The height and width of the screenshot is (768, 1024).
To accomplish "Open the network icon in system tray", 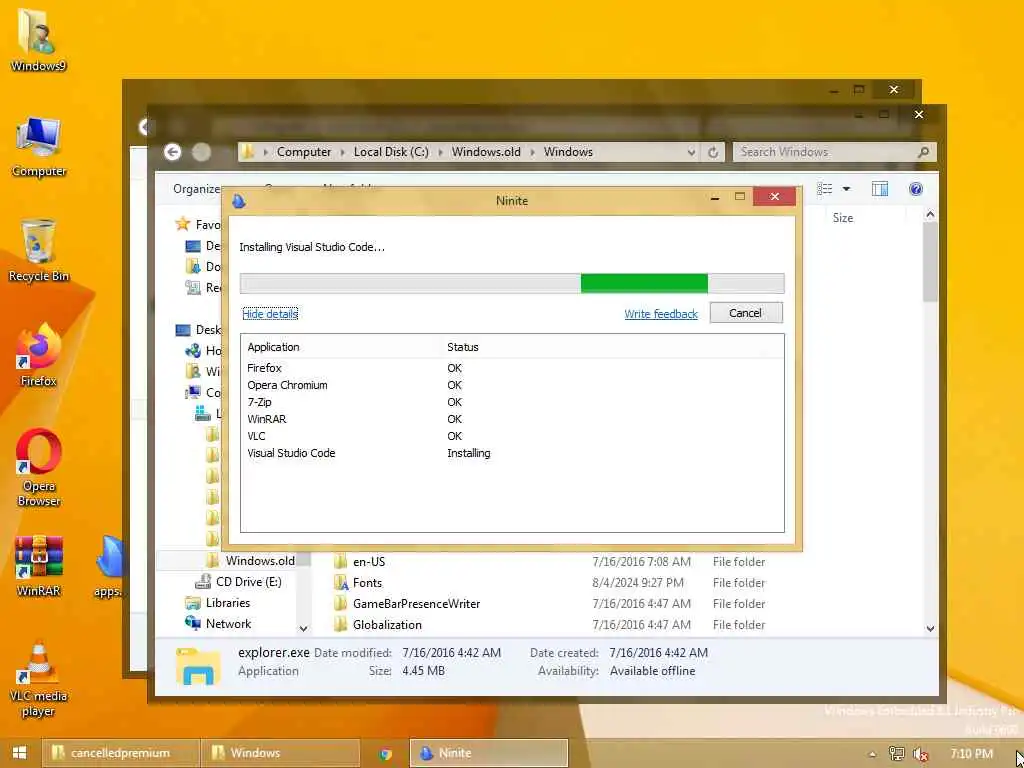I will [897, 754].
